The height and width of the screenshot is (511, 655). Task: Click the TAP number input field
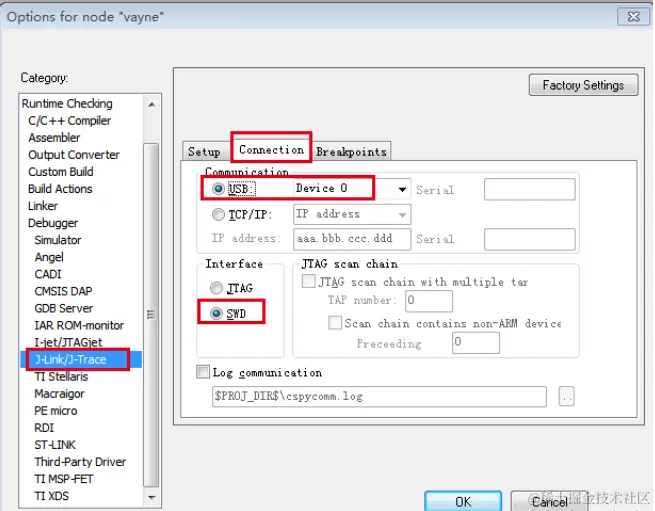tap(429, 300)
